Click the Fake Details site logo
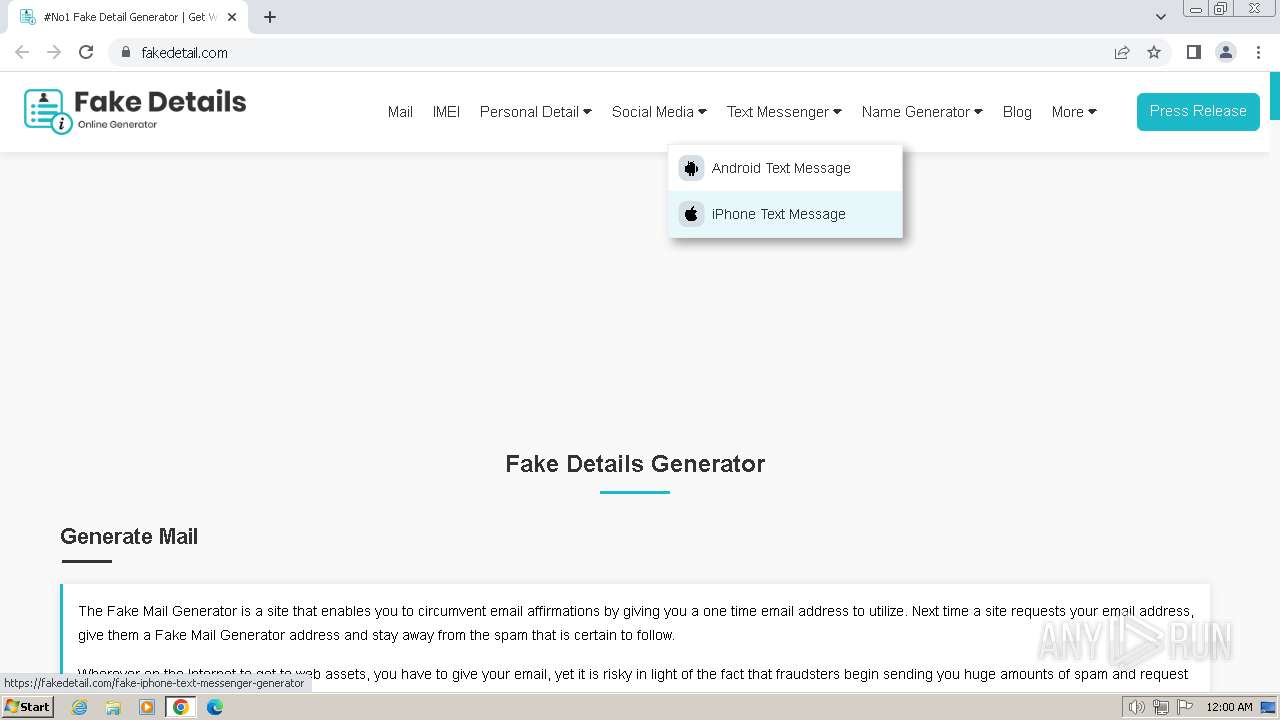The height and width of the screenshot is (720, 1280). (135, 111)
